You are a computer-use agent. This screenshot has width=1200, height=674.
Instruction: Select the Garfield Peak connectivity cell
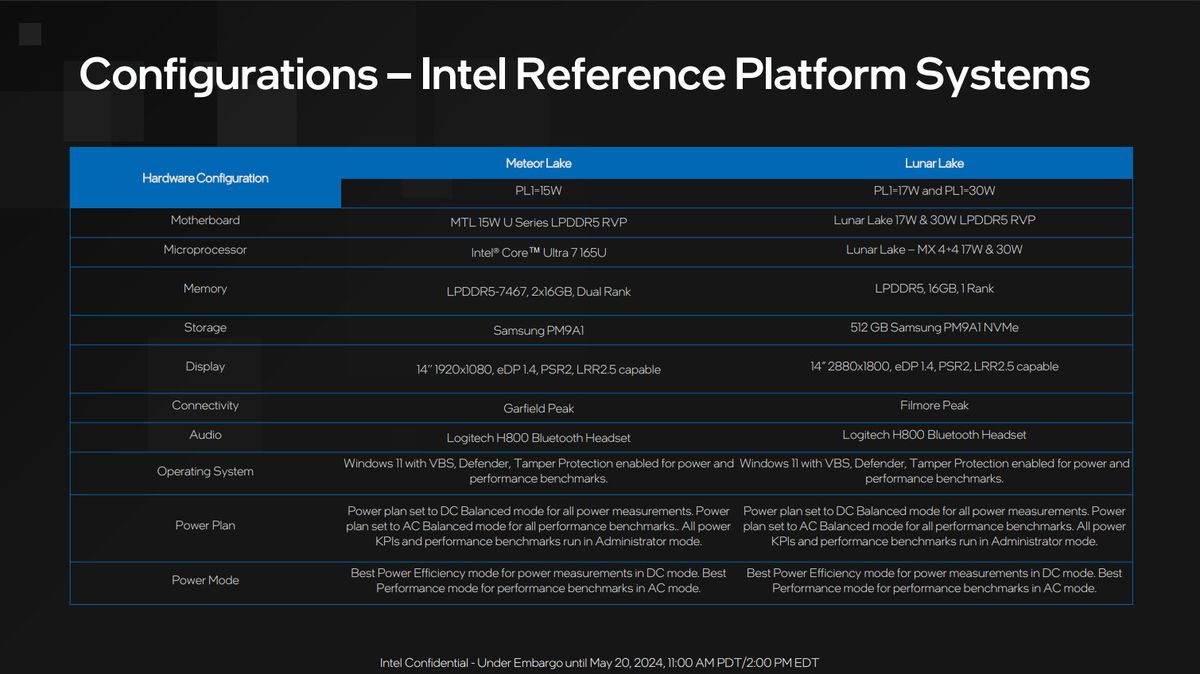(x=538, y=408)
